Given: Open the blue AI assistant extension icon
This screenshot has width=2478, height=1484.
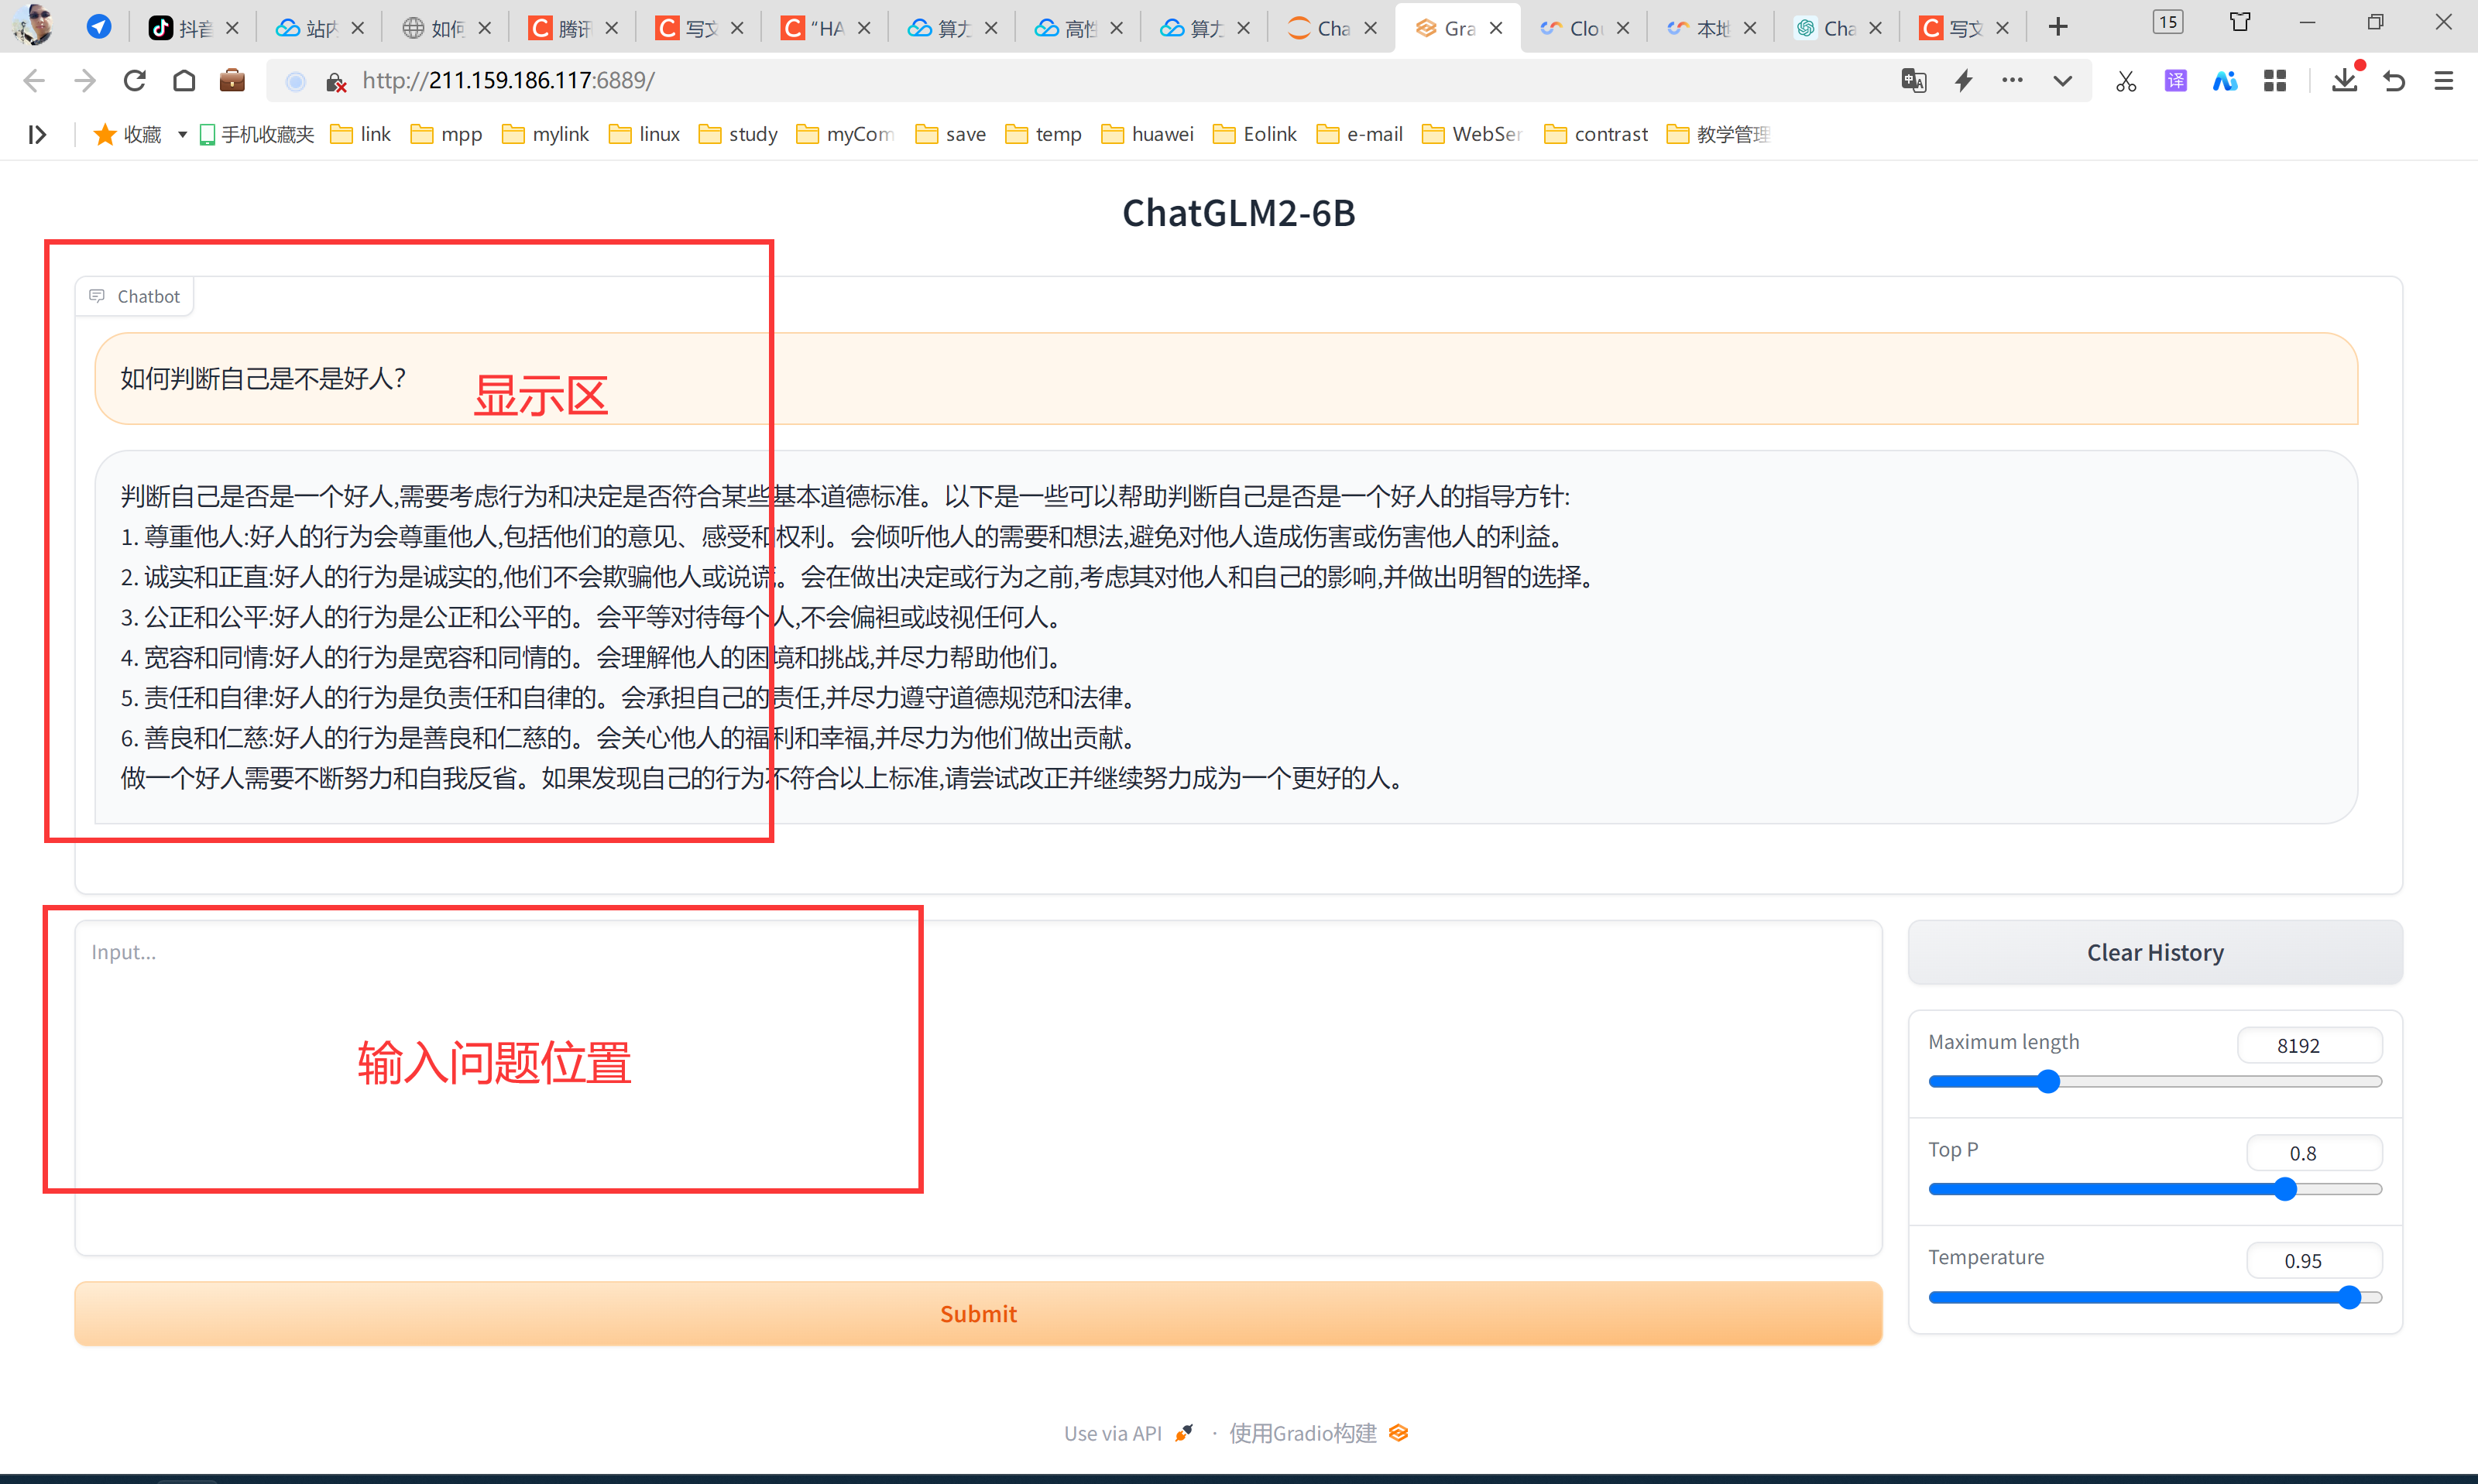Looking at the screenshot, I should coord(2224,80).
